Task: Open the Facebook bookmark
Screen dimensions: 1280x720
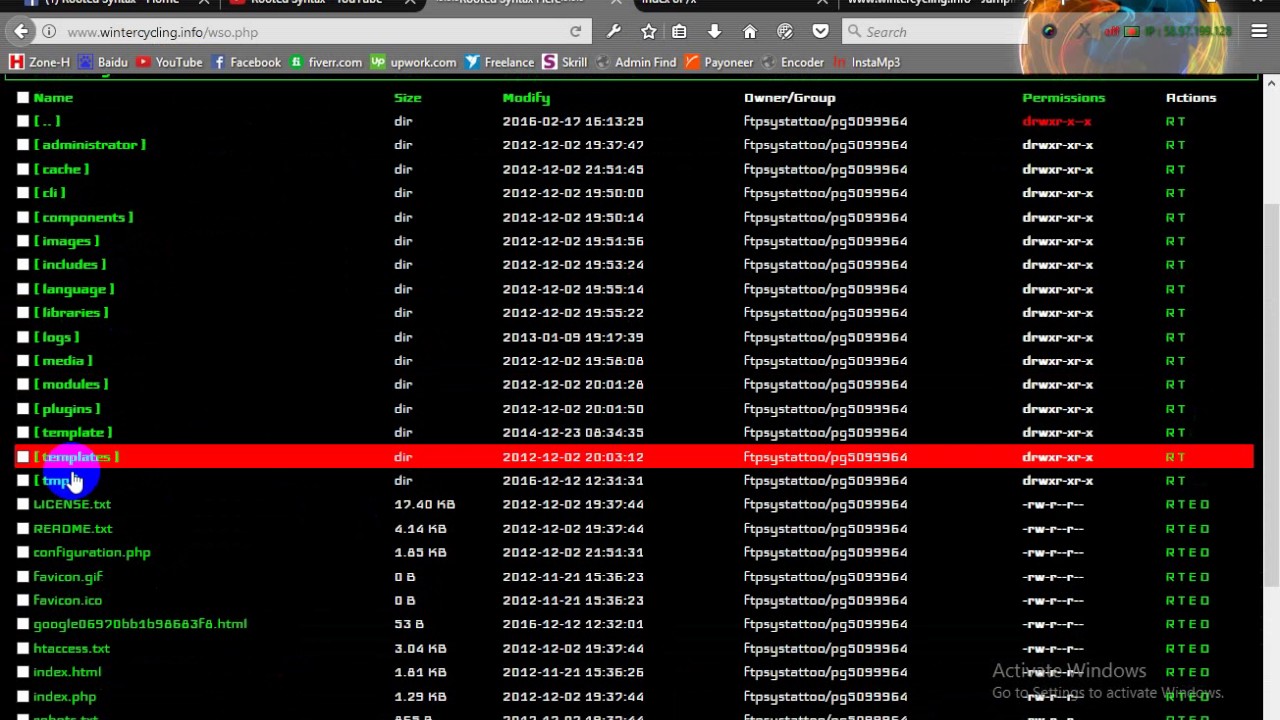Action: (x=246, y=62)
